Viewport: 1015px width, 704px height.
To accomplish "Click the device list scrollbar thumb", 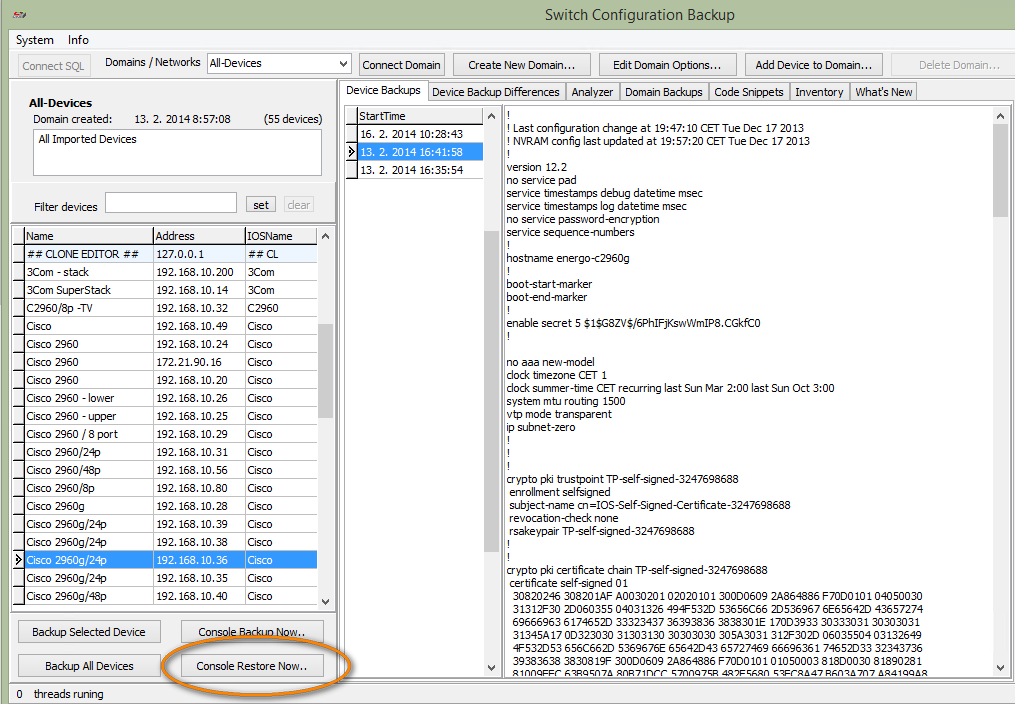I will (x=326, y=370).
